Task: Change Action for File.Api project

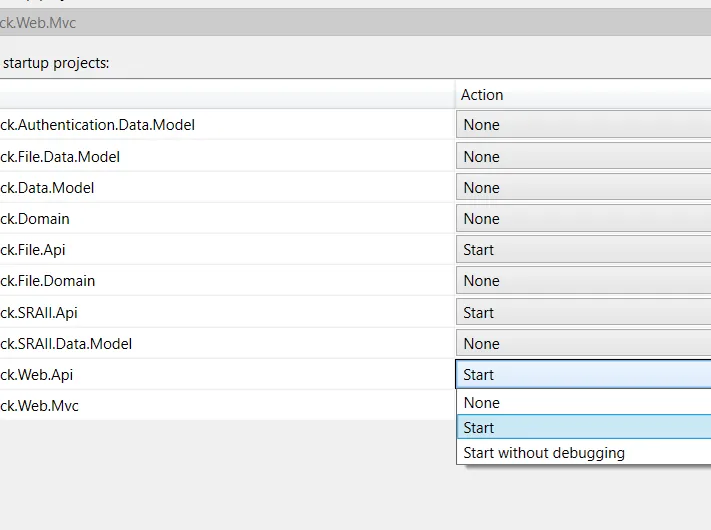Action: point(583,250)
